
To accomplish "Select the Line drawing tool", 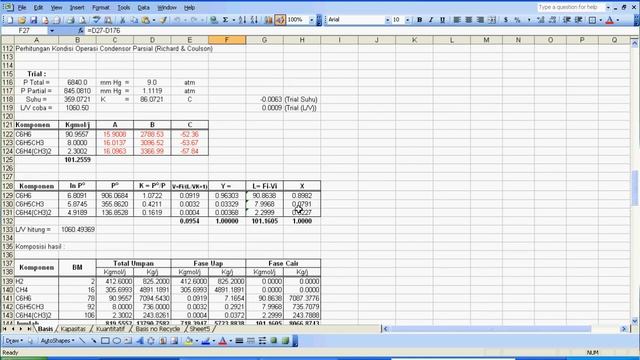I will click(x=82, y=340).
